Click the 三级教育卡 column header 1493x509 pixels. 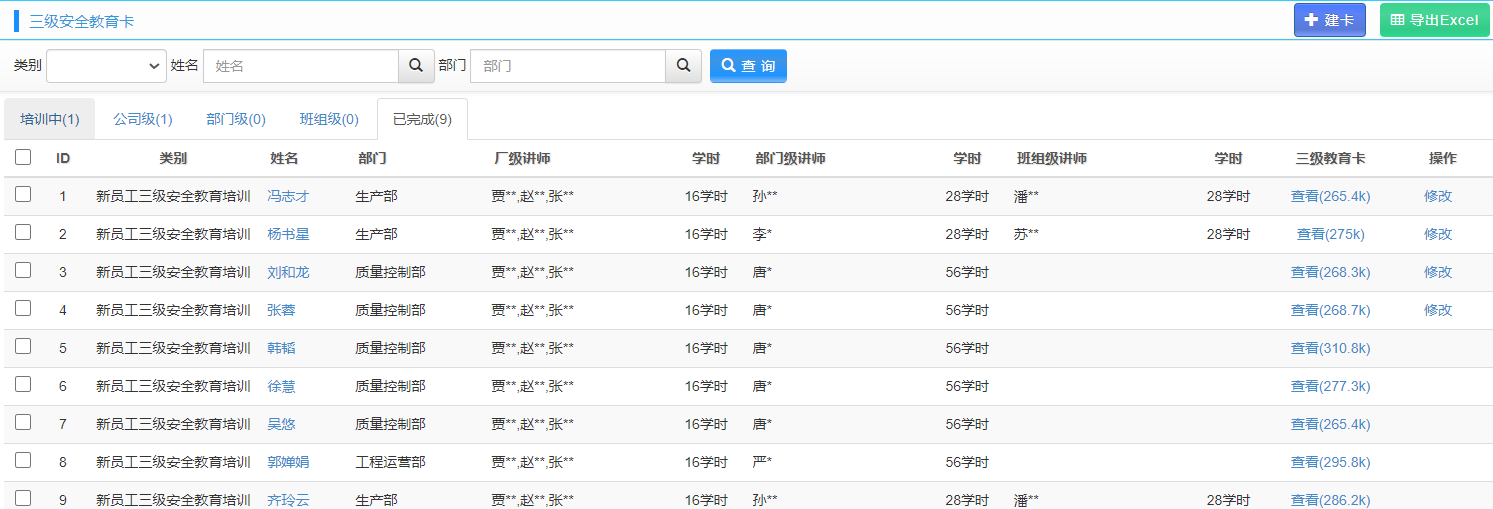1330,158
